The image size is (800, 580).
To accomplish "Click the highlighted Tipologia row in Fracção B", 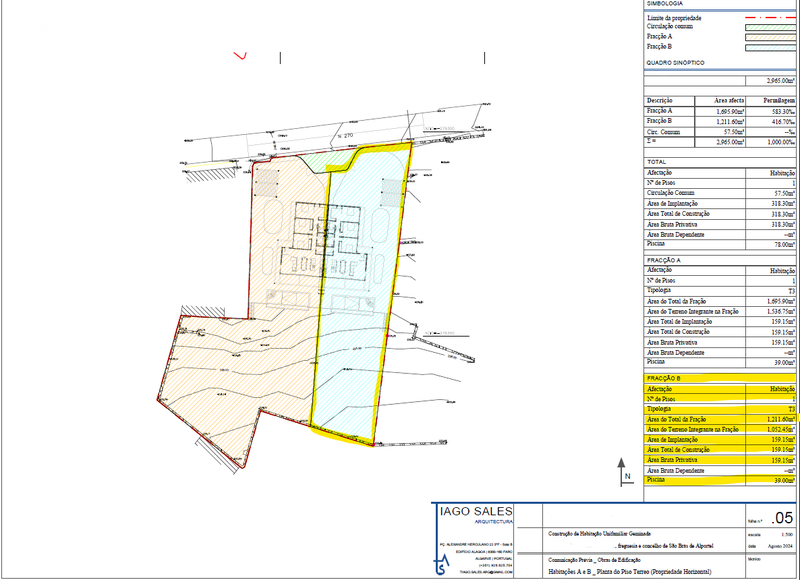I will pyautogui.click(x=720, y=410).
